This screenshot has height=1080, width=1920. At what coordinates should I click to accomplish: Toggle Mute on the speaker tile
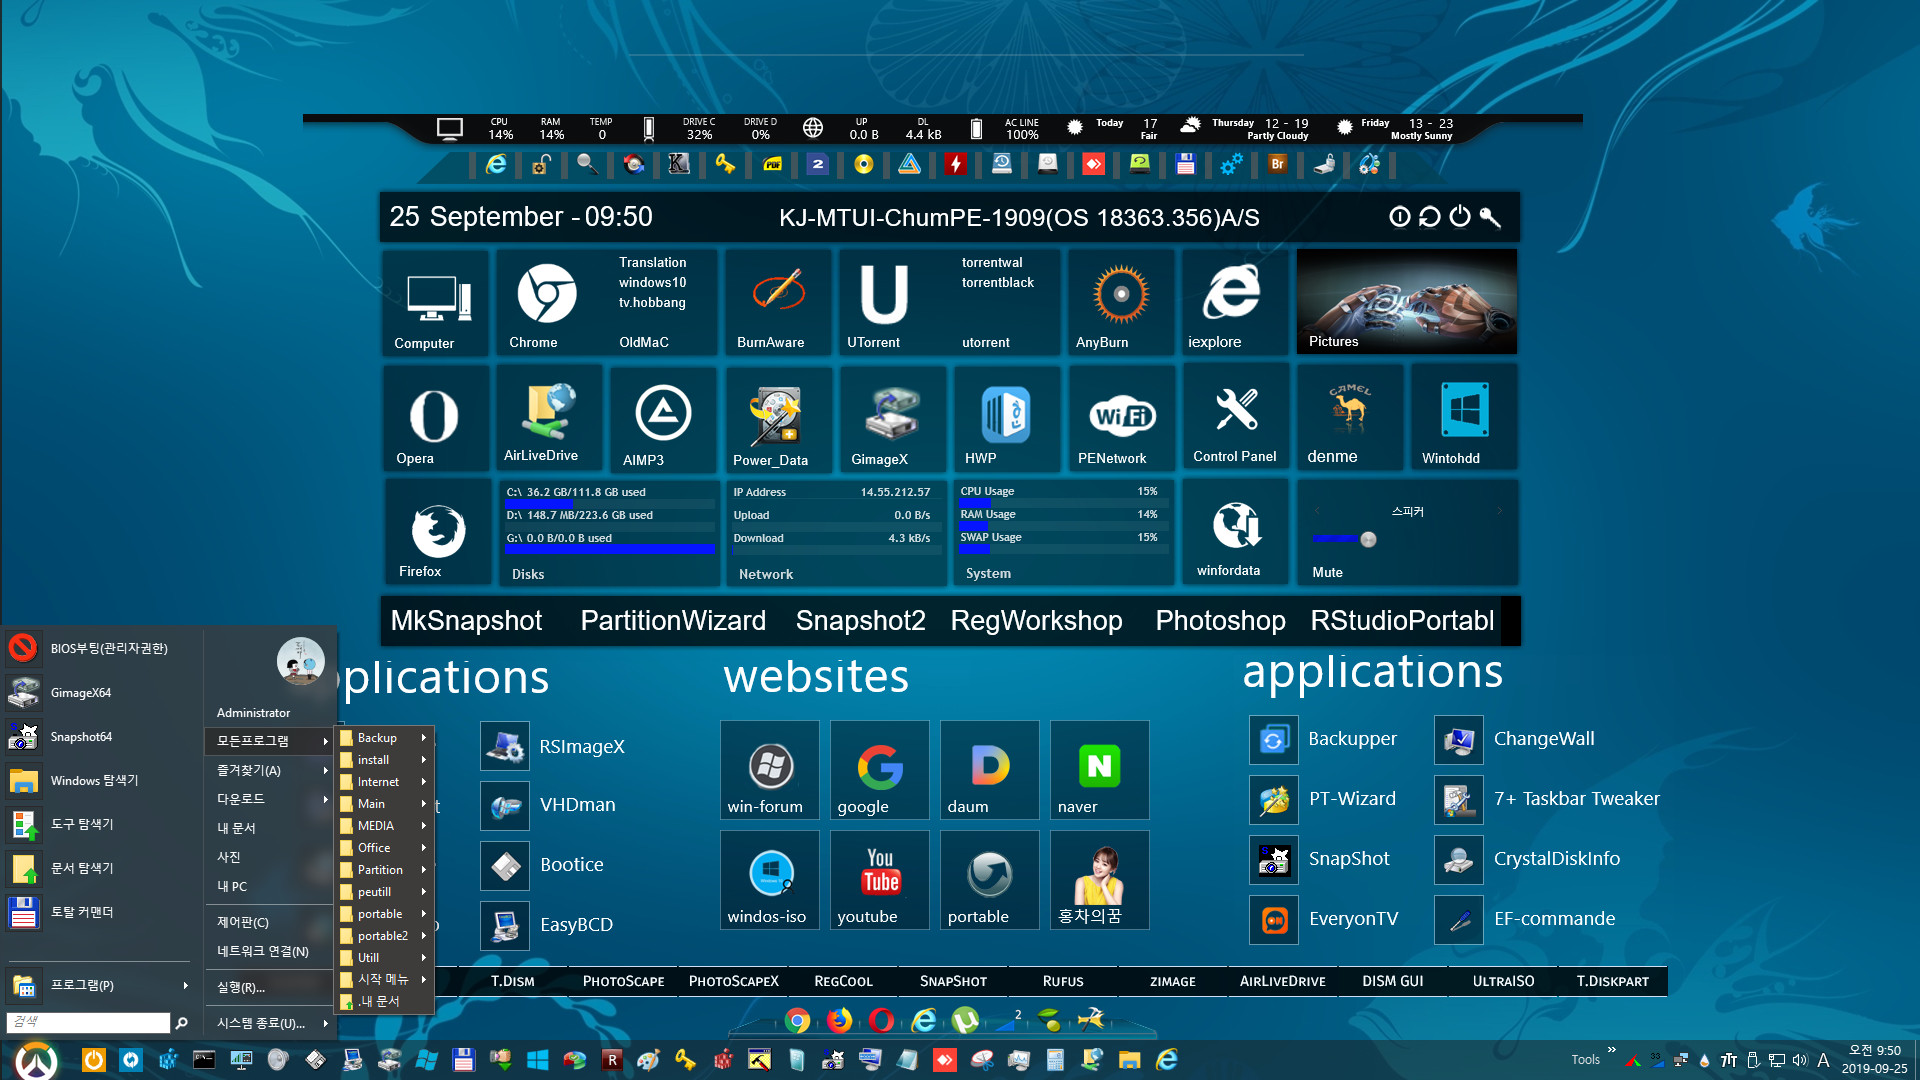click(1327, 572)
